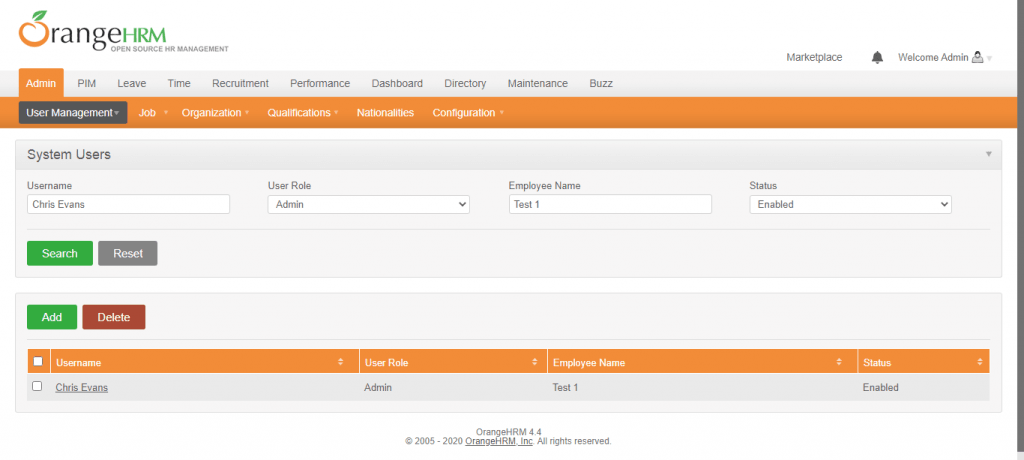Open the notifications bell icon
1024x460 pixels.
[x=877, y=58]
